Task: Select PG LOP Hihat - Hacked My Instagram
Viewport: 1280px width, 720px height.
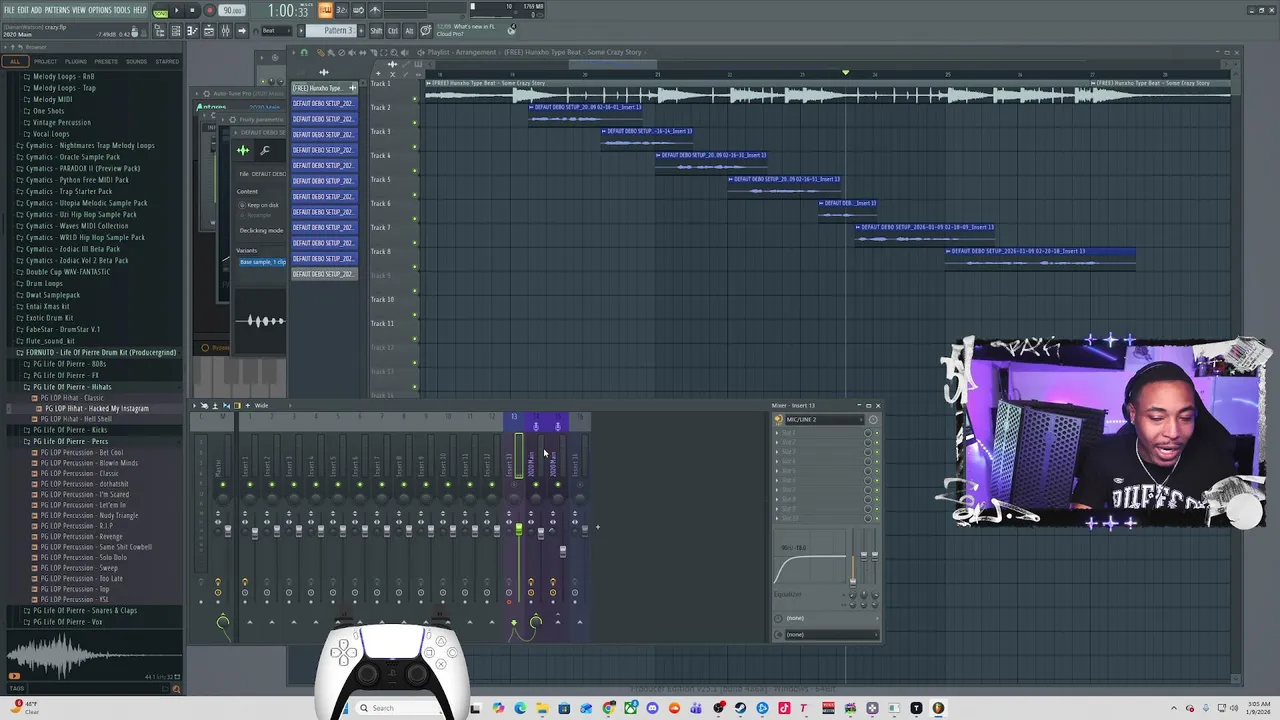Action: click(96, 409)
